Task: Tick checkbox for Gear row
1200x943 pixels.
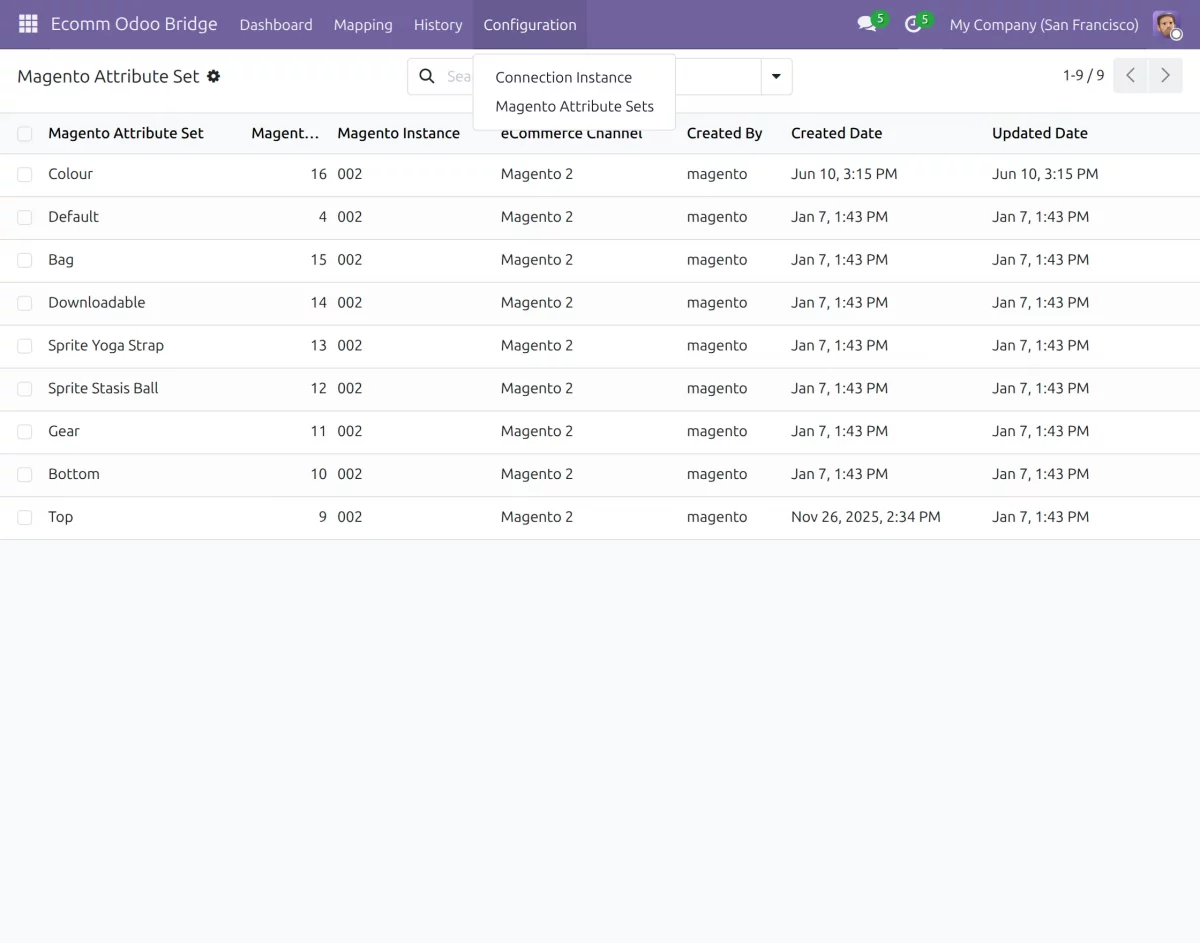Action: coord(25,433)
